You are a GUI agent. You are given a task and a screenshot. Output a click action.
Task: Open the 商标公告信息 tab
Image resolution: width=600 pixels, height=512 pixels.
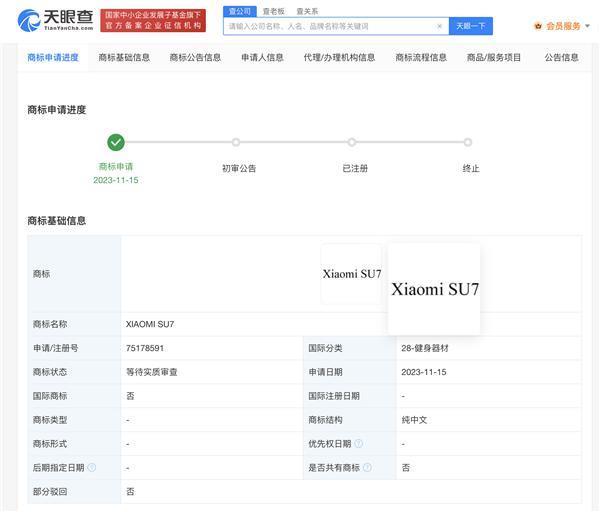point(195,58)
